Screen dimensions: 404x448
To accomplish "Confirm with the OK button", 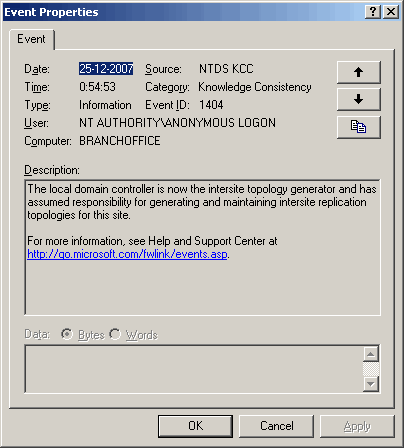I will click(x=195, y=426).
